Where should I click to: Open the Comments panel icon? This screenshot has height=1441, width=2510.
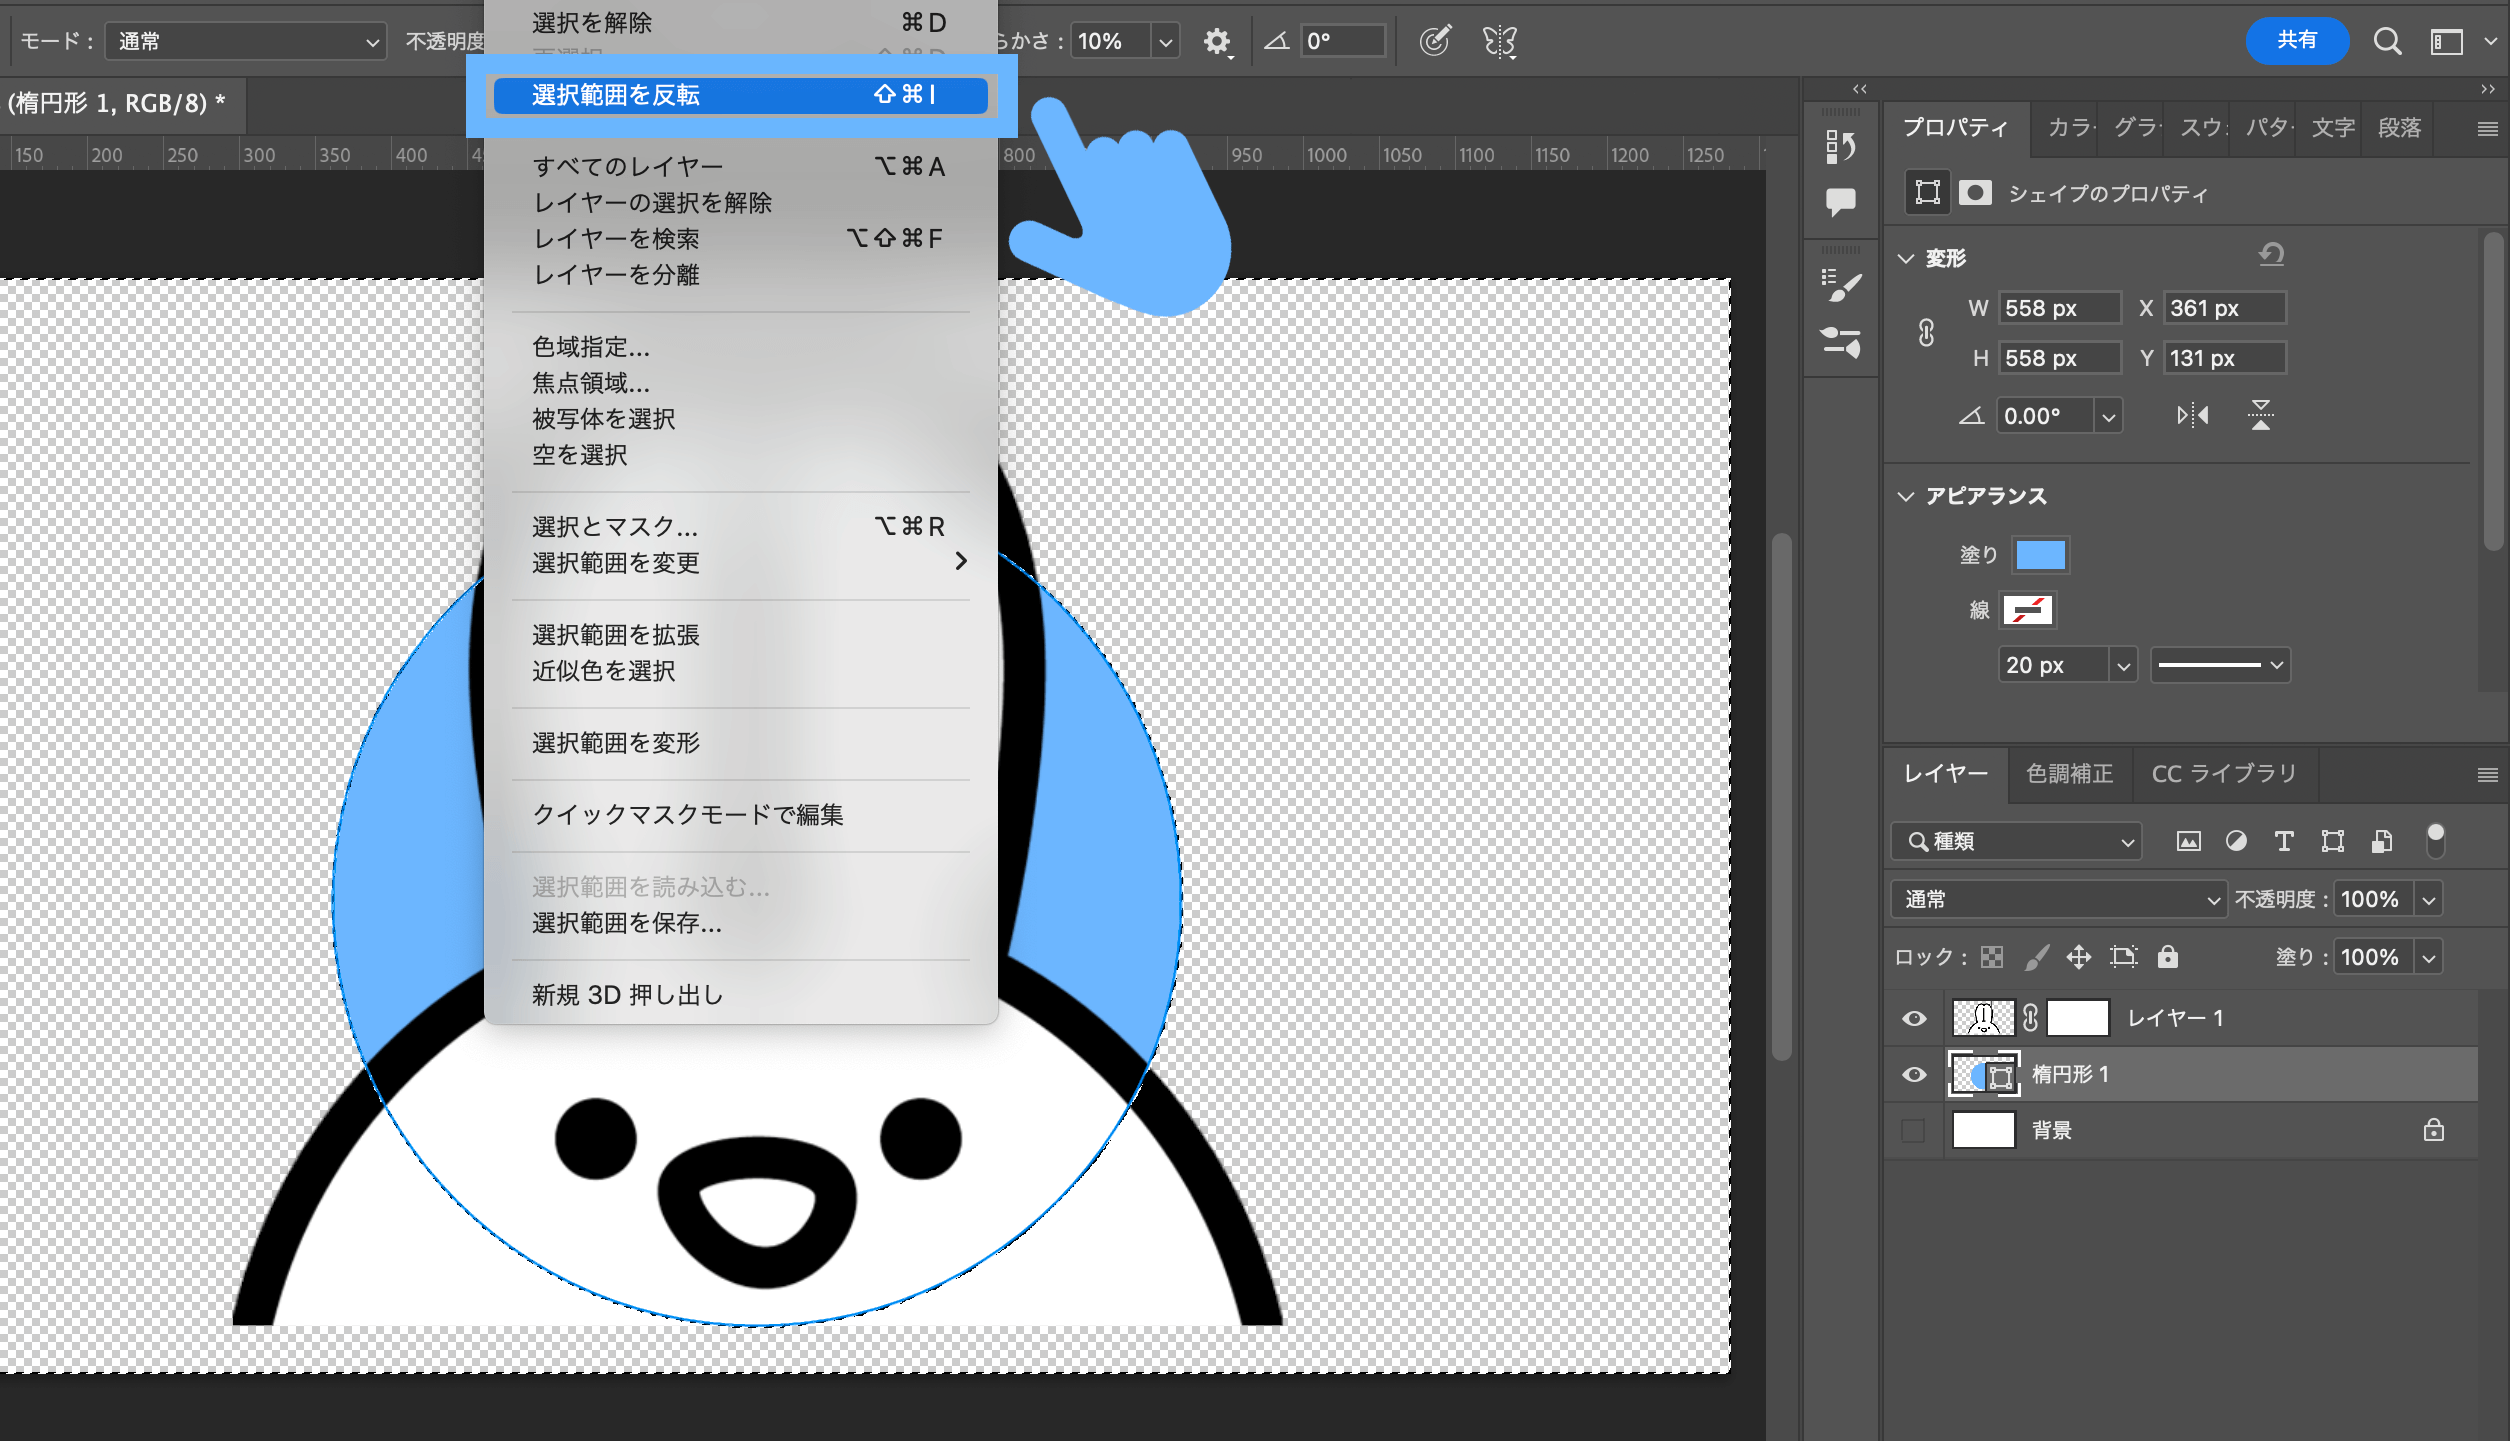(1840, 202)
